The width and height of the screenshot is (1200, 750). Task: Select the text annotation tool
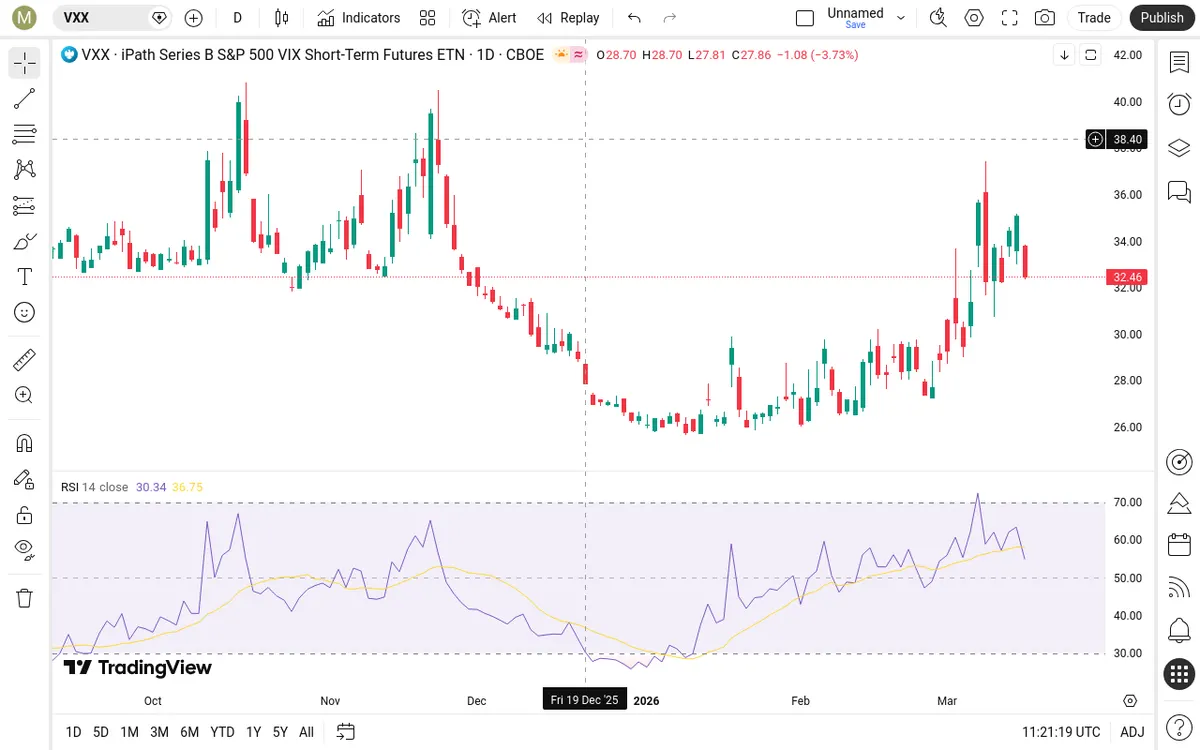click(25, 277)
